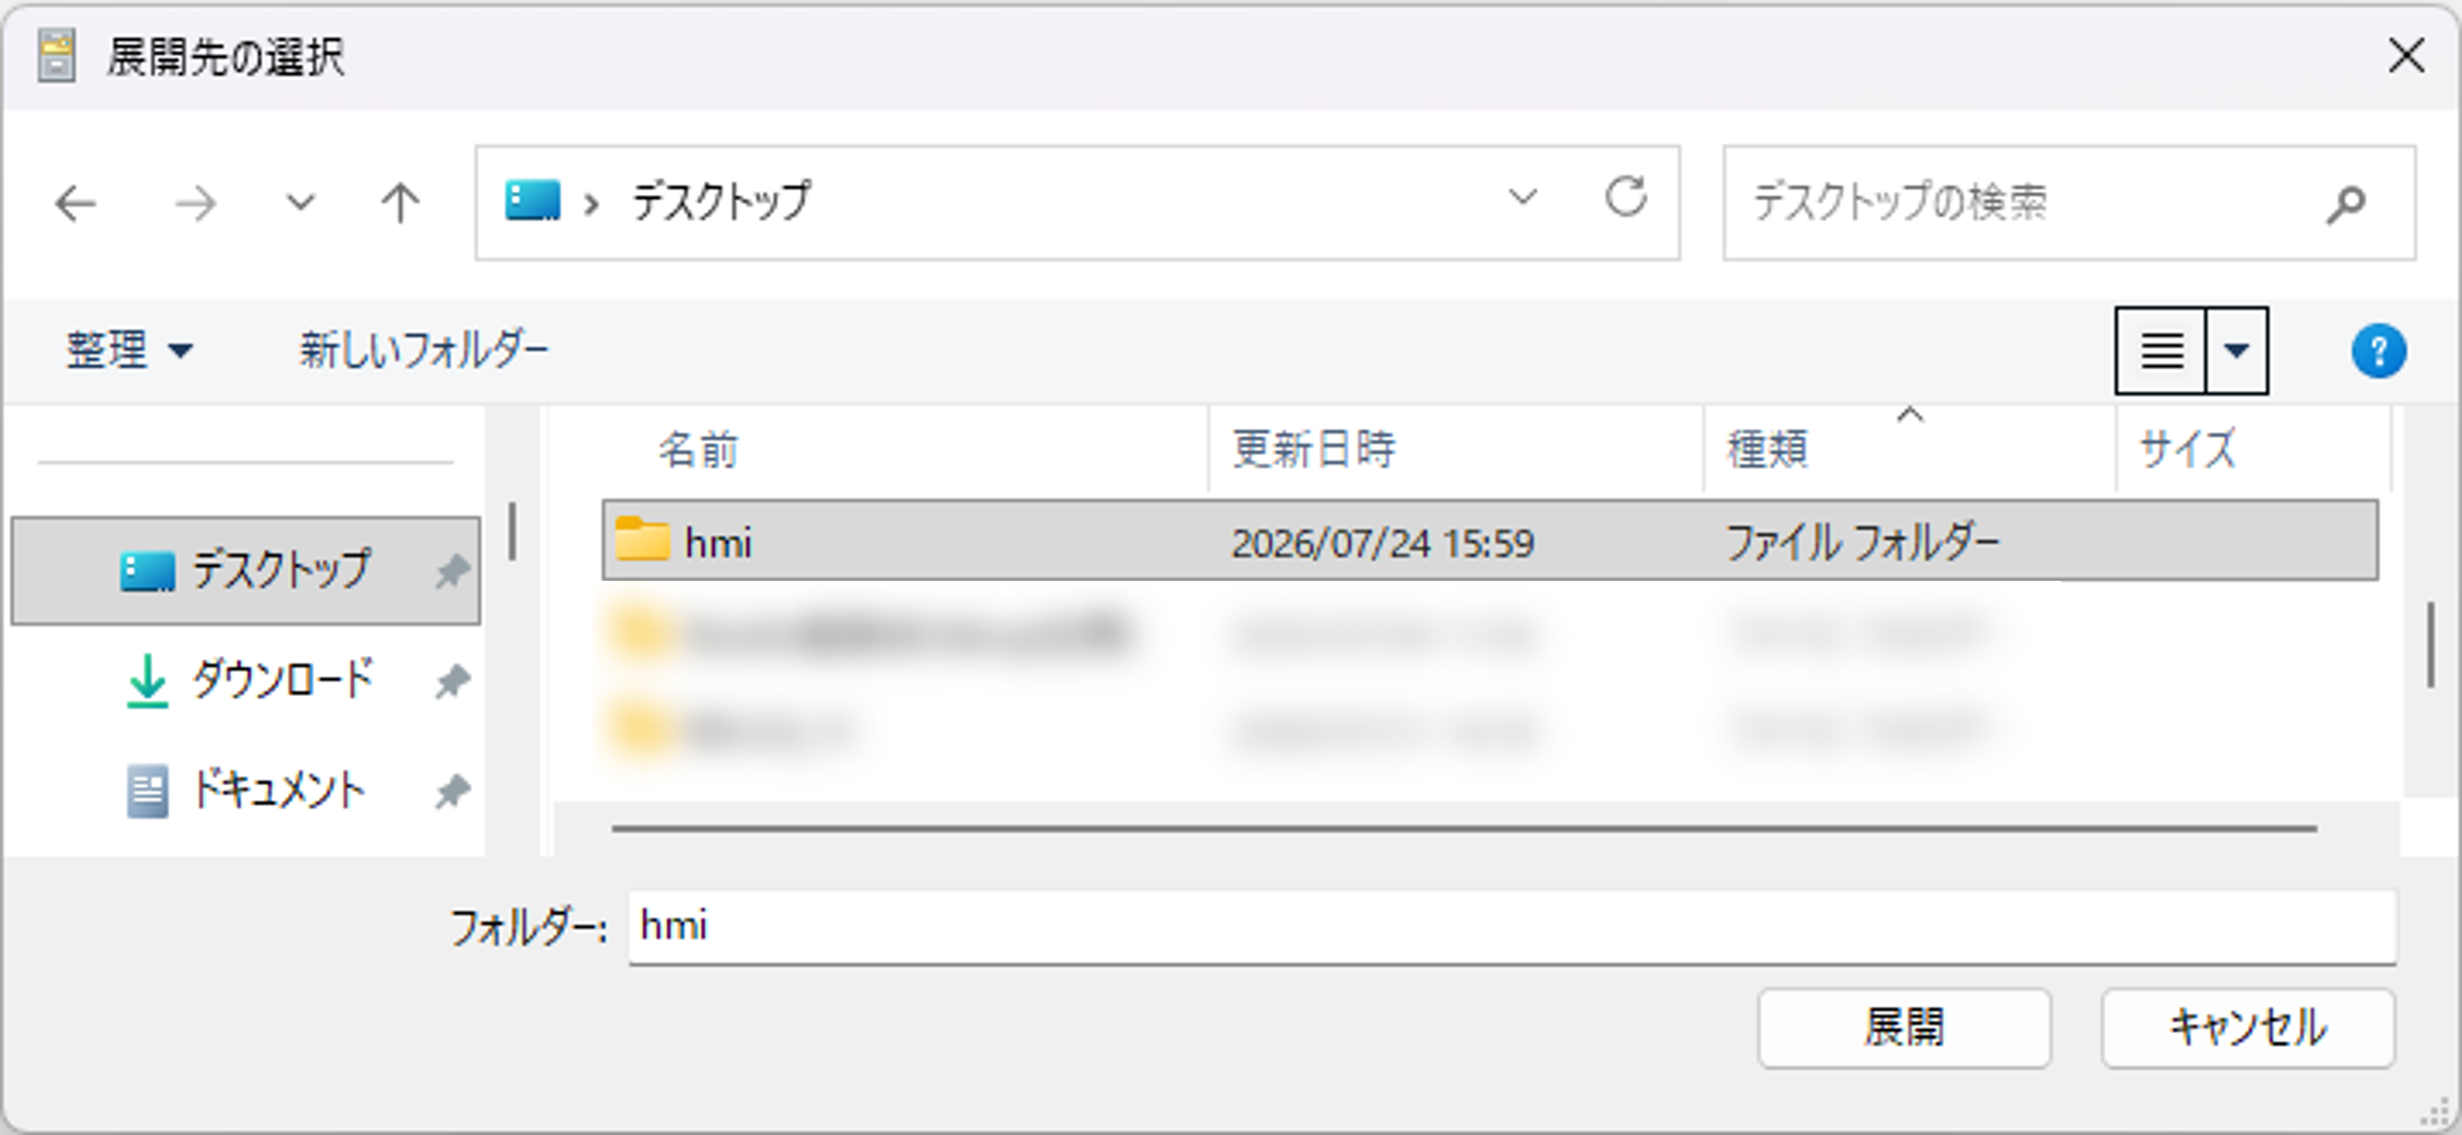The height and width of the screenshot is (1135, 2462).
Task: Click the 展開 button
Action: click(x=1904, y=1028)
